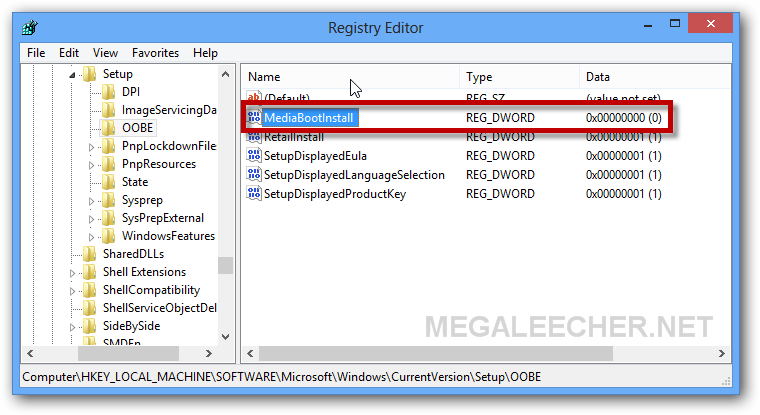Sort values by the Data column header
Screen dimensions: 760x415
point(655,77)
